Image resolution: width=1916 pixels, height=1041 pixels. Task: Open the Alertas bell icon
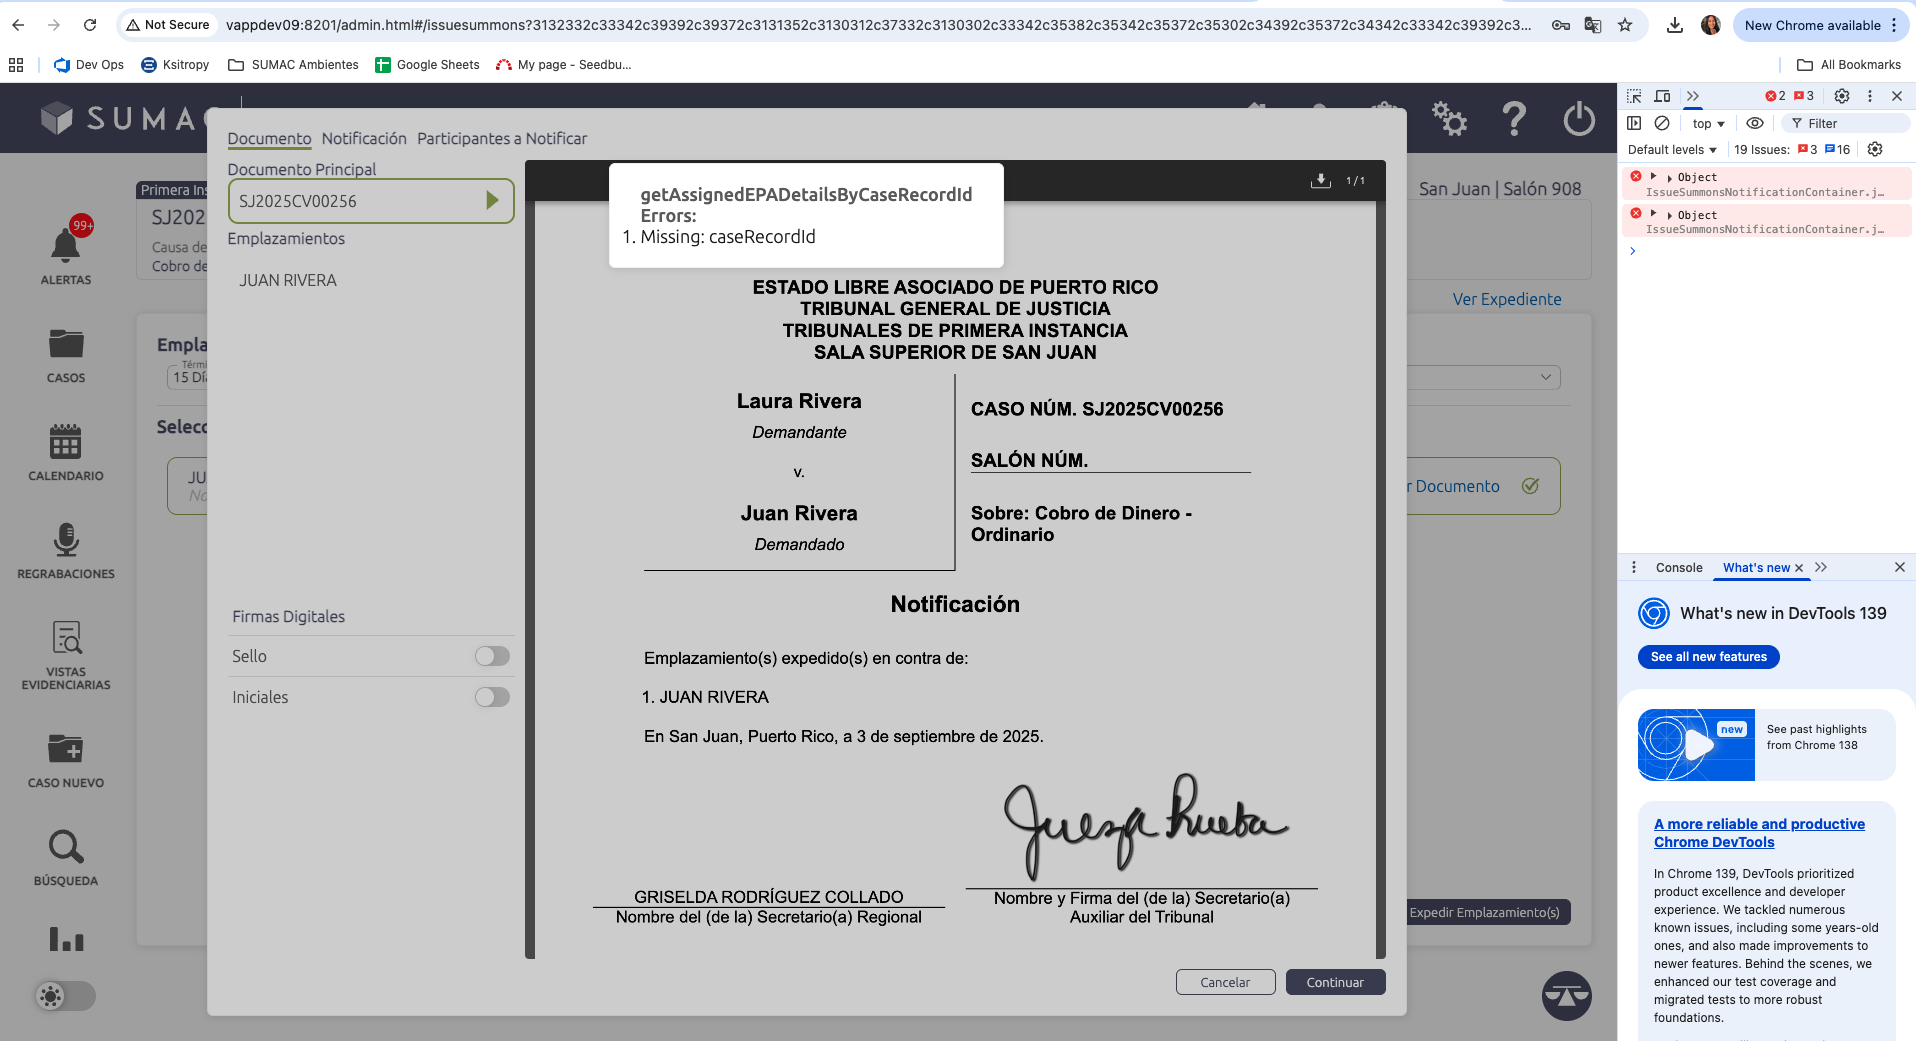66,245
